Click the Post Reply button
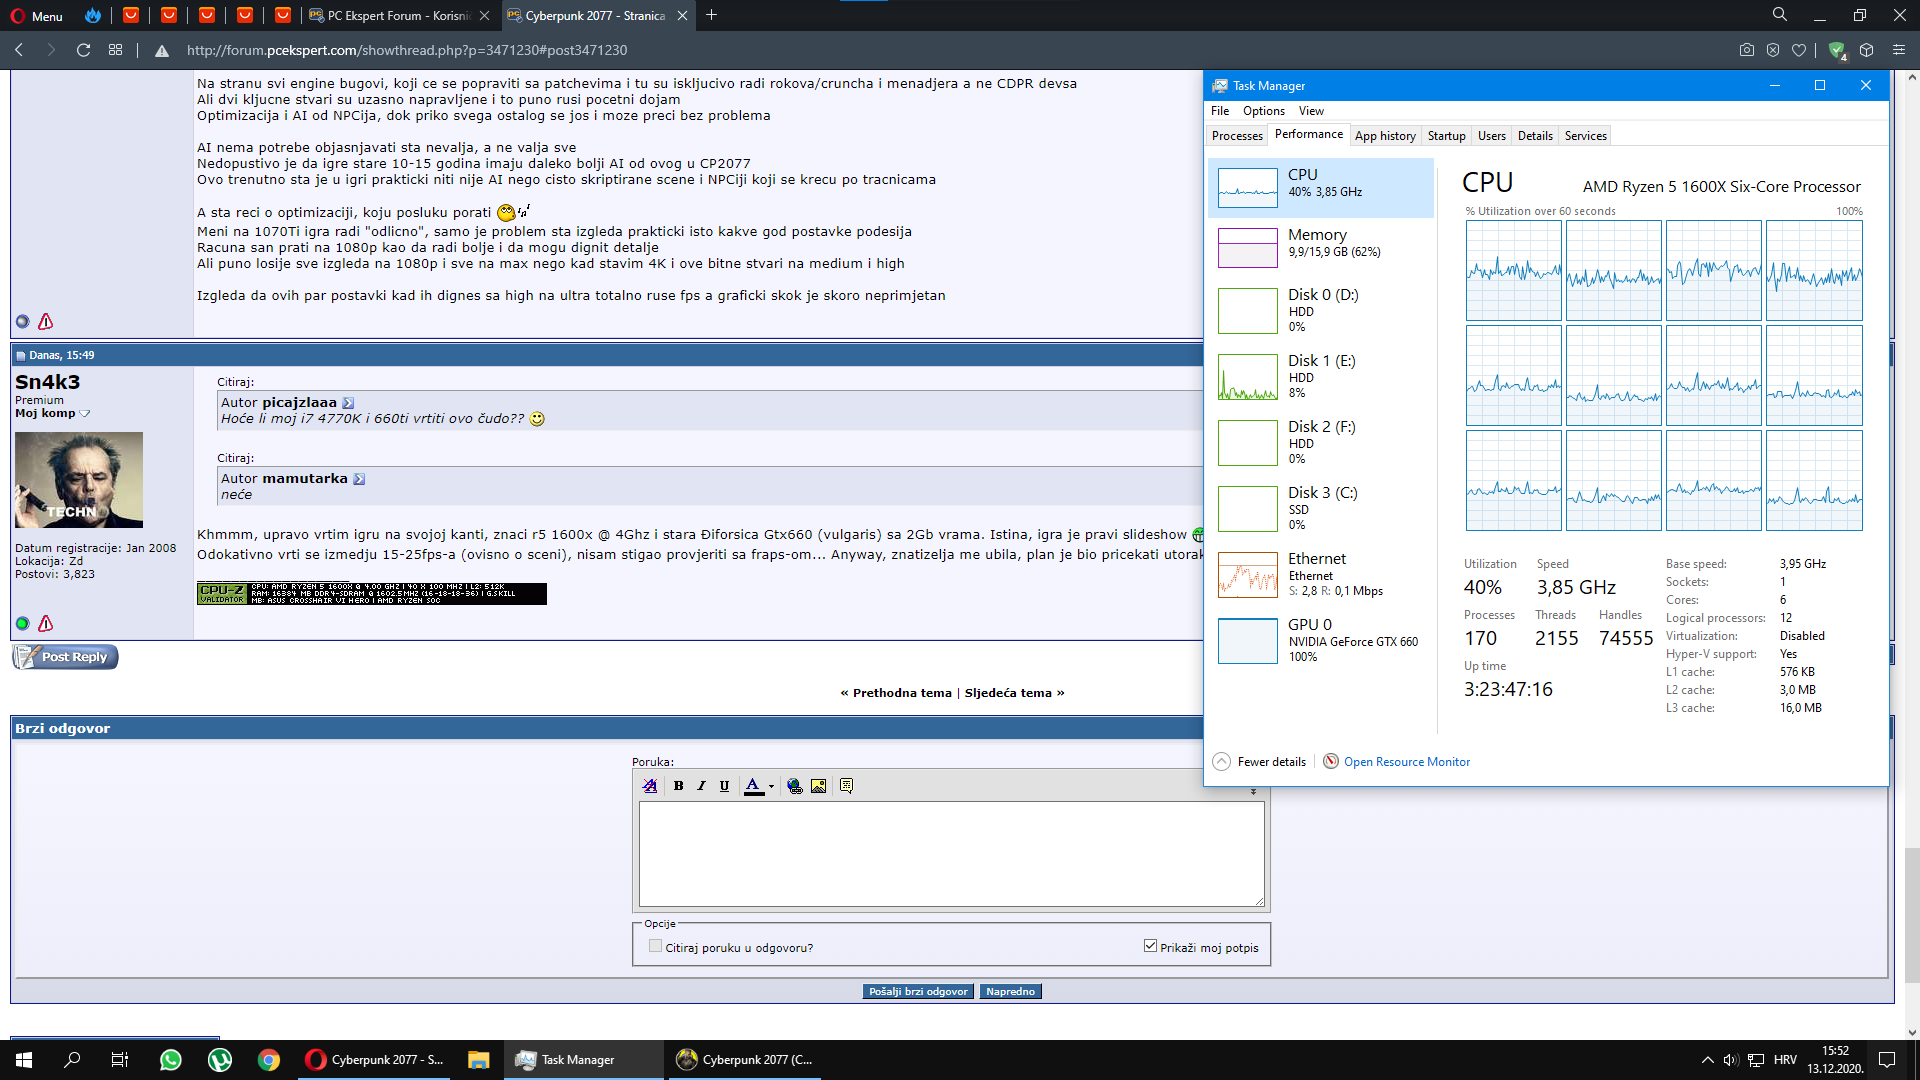Screen dimensions: 1920x1080 (x=66, y=657)
